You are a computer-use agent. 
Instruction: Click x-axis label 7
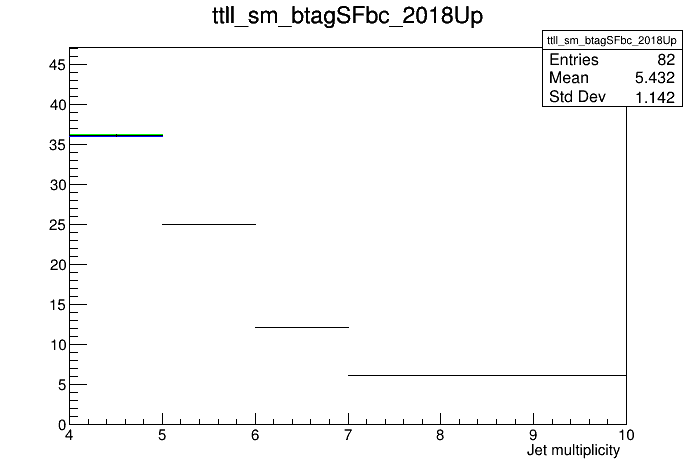[348, 435]
